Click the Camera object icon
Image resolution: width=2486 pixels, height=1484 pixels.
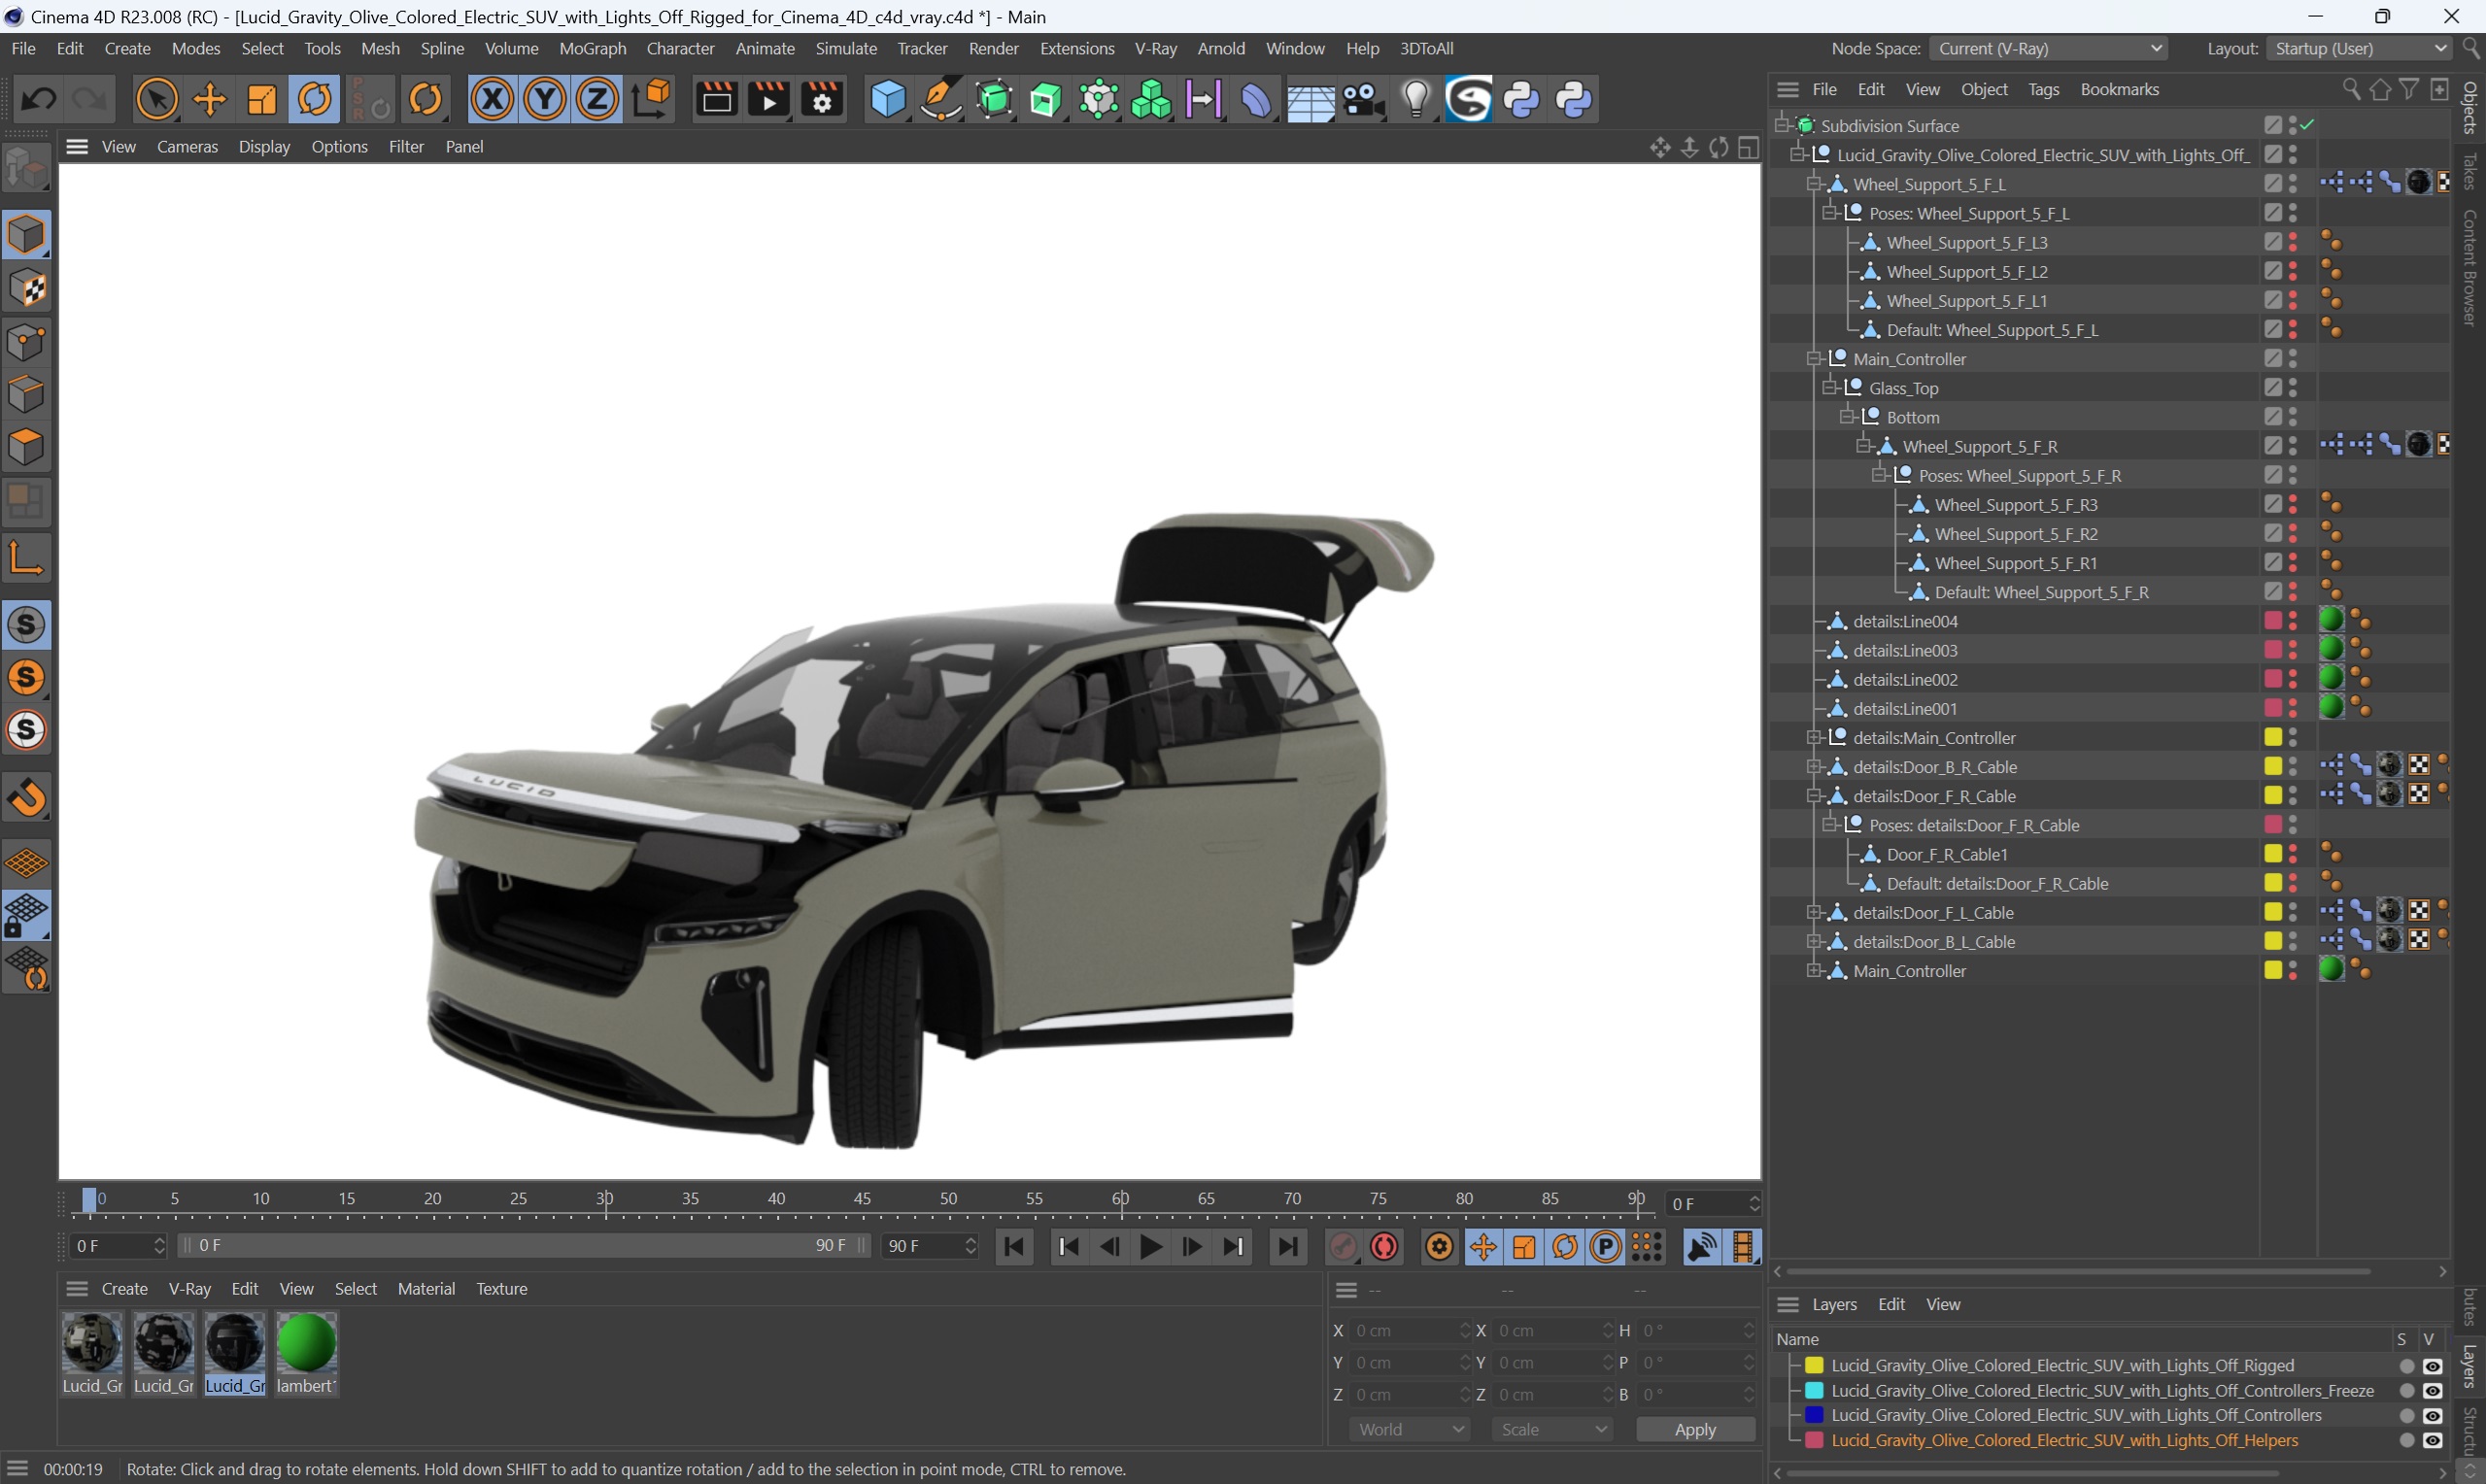click(1364, 99)
